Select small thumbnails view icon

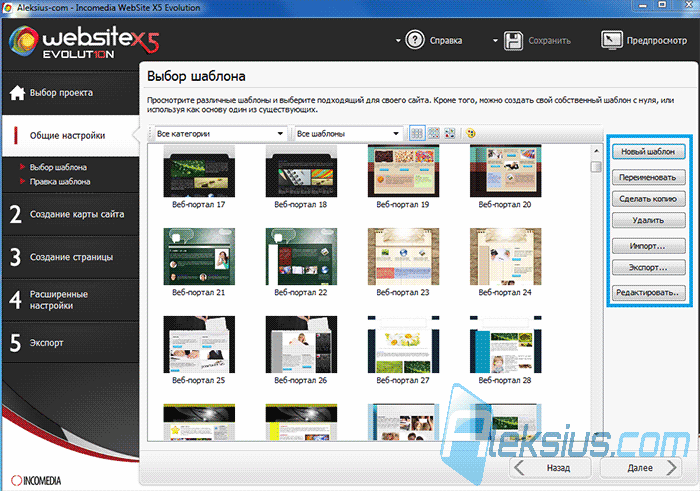417,133
